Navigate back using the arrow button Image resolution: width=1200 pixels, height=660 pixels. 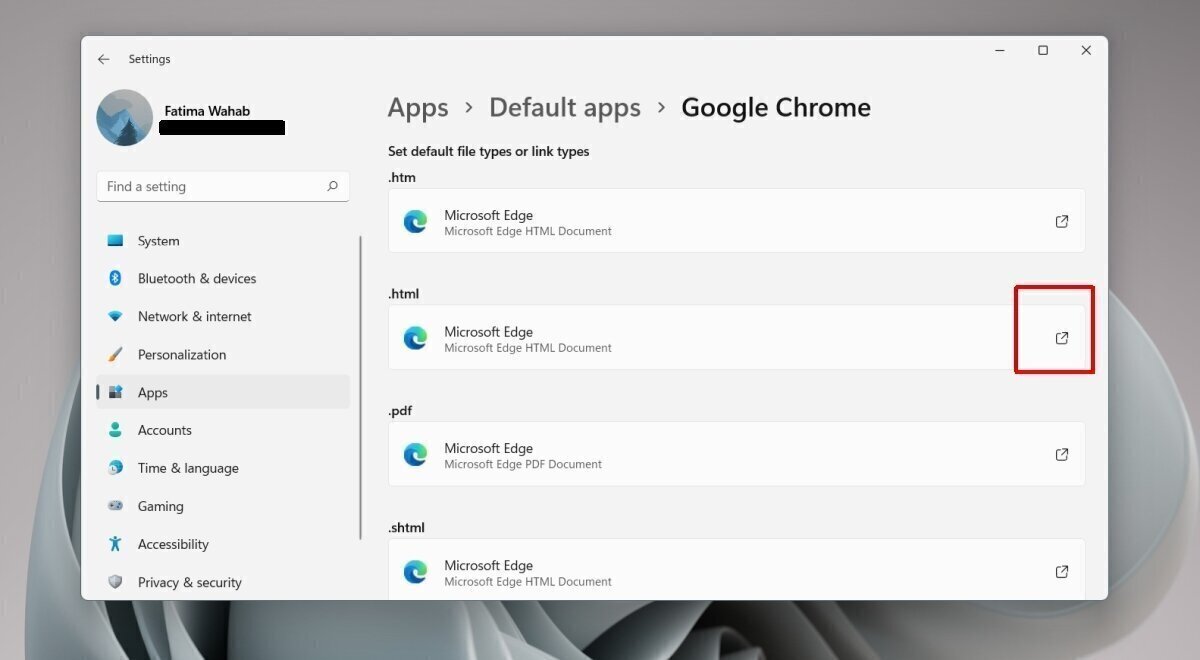103,59
